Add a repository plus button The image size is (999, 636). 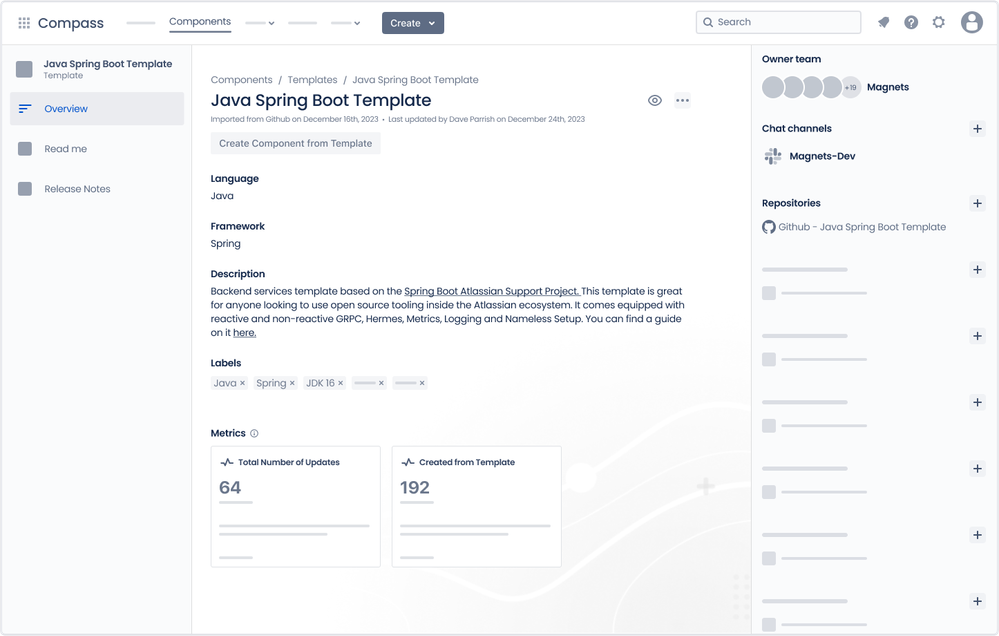pyautogui.click(x=977, y=204)
